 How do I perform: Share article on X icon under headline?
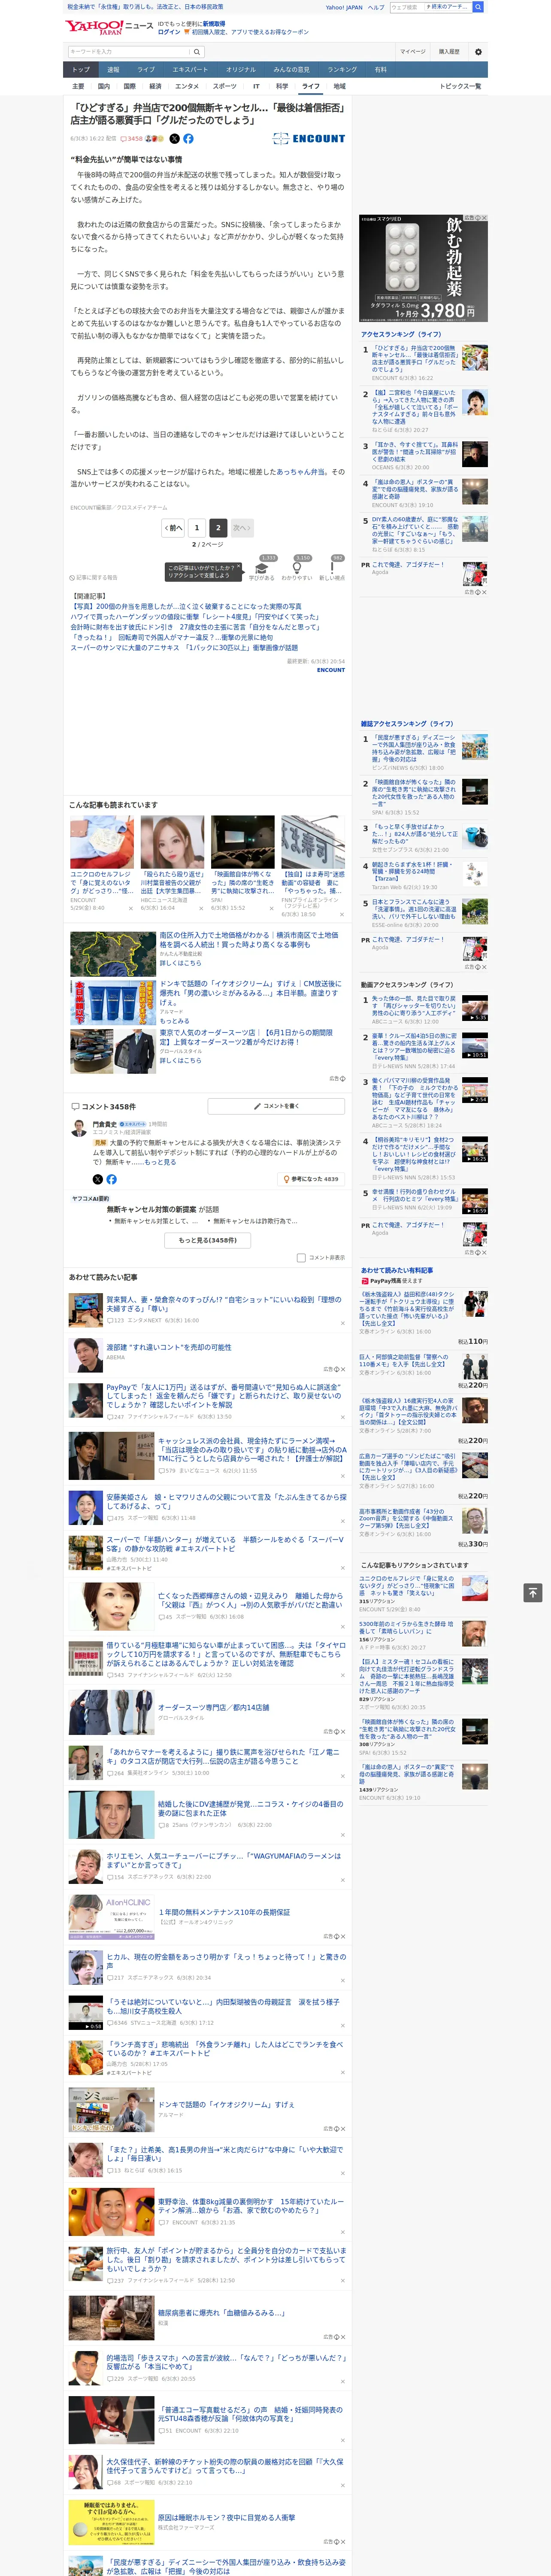175,139
